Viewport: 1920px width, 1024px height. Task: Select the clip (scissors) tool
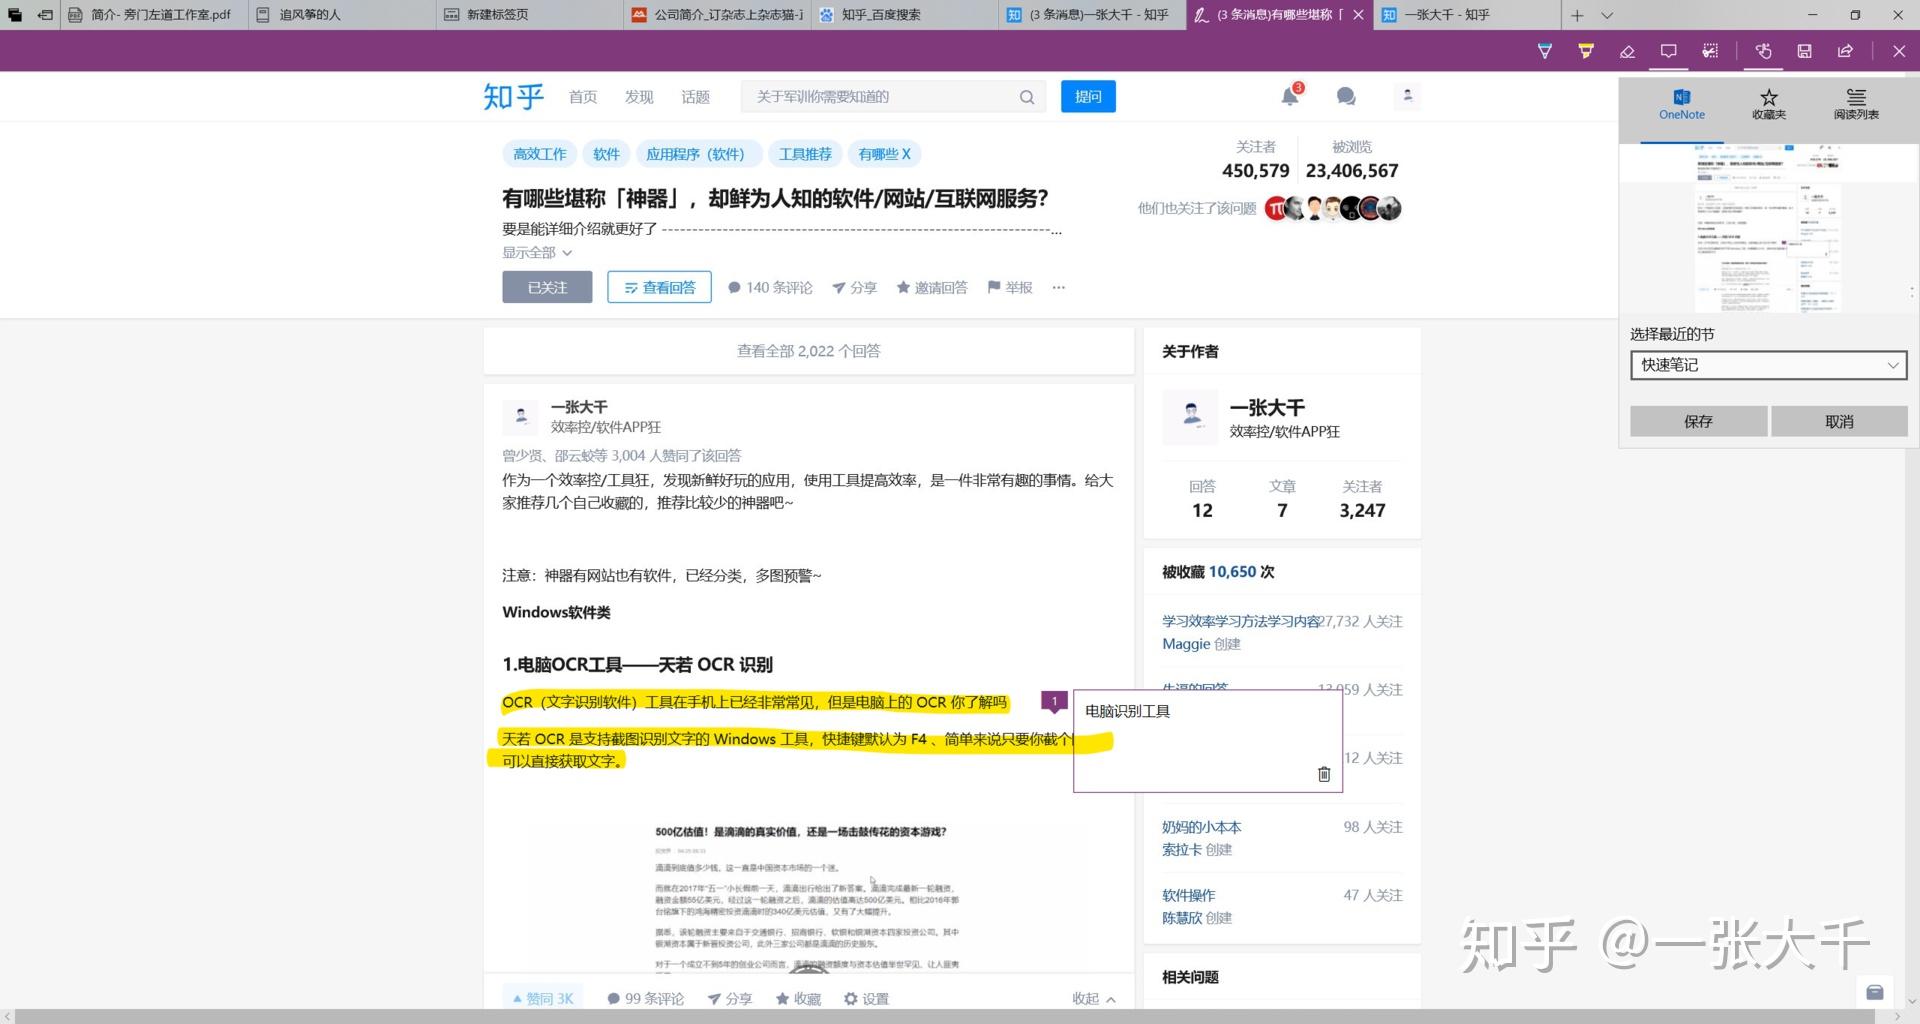1710,51
